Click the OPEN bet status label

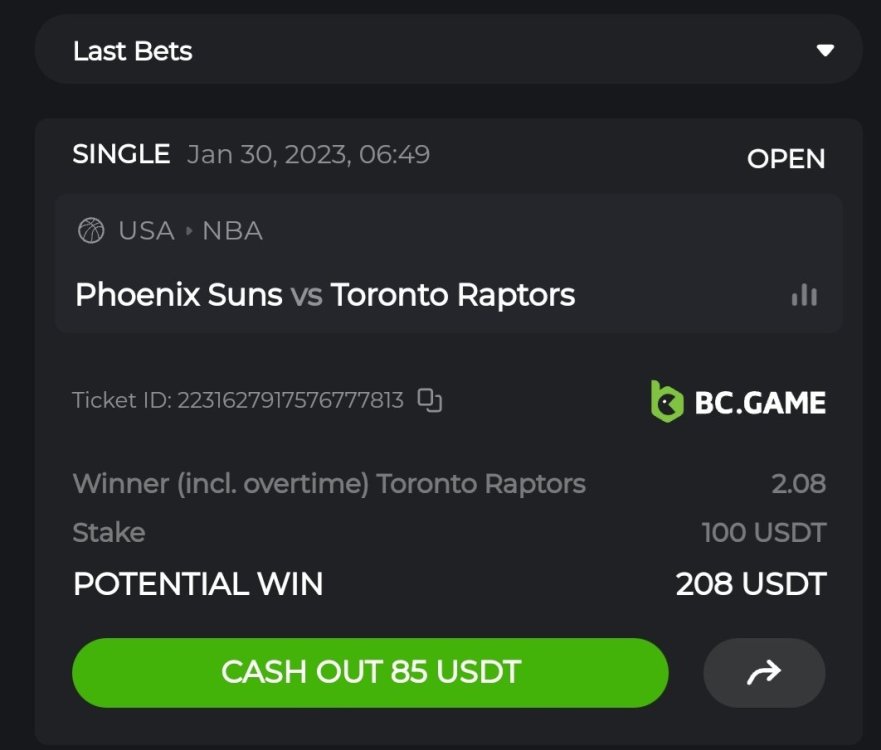coord(786,159)
